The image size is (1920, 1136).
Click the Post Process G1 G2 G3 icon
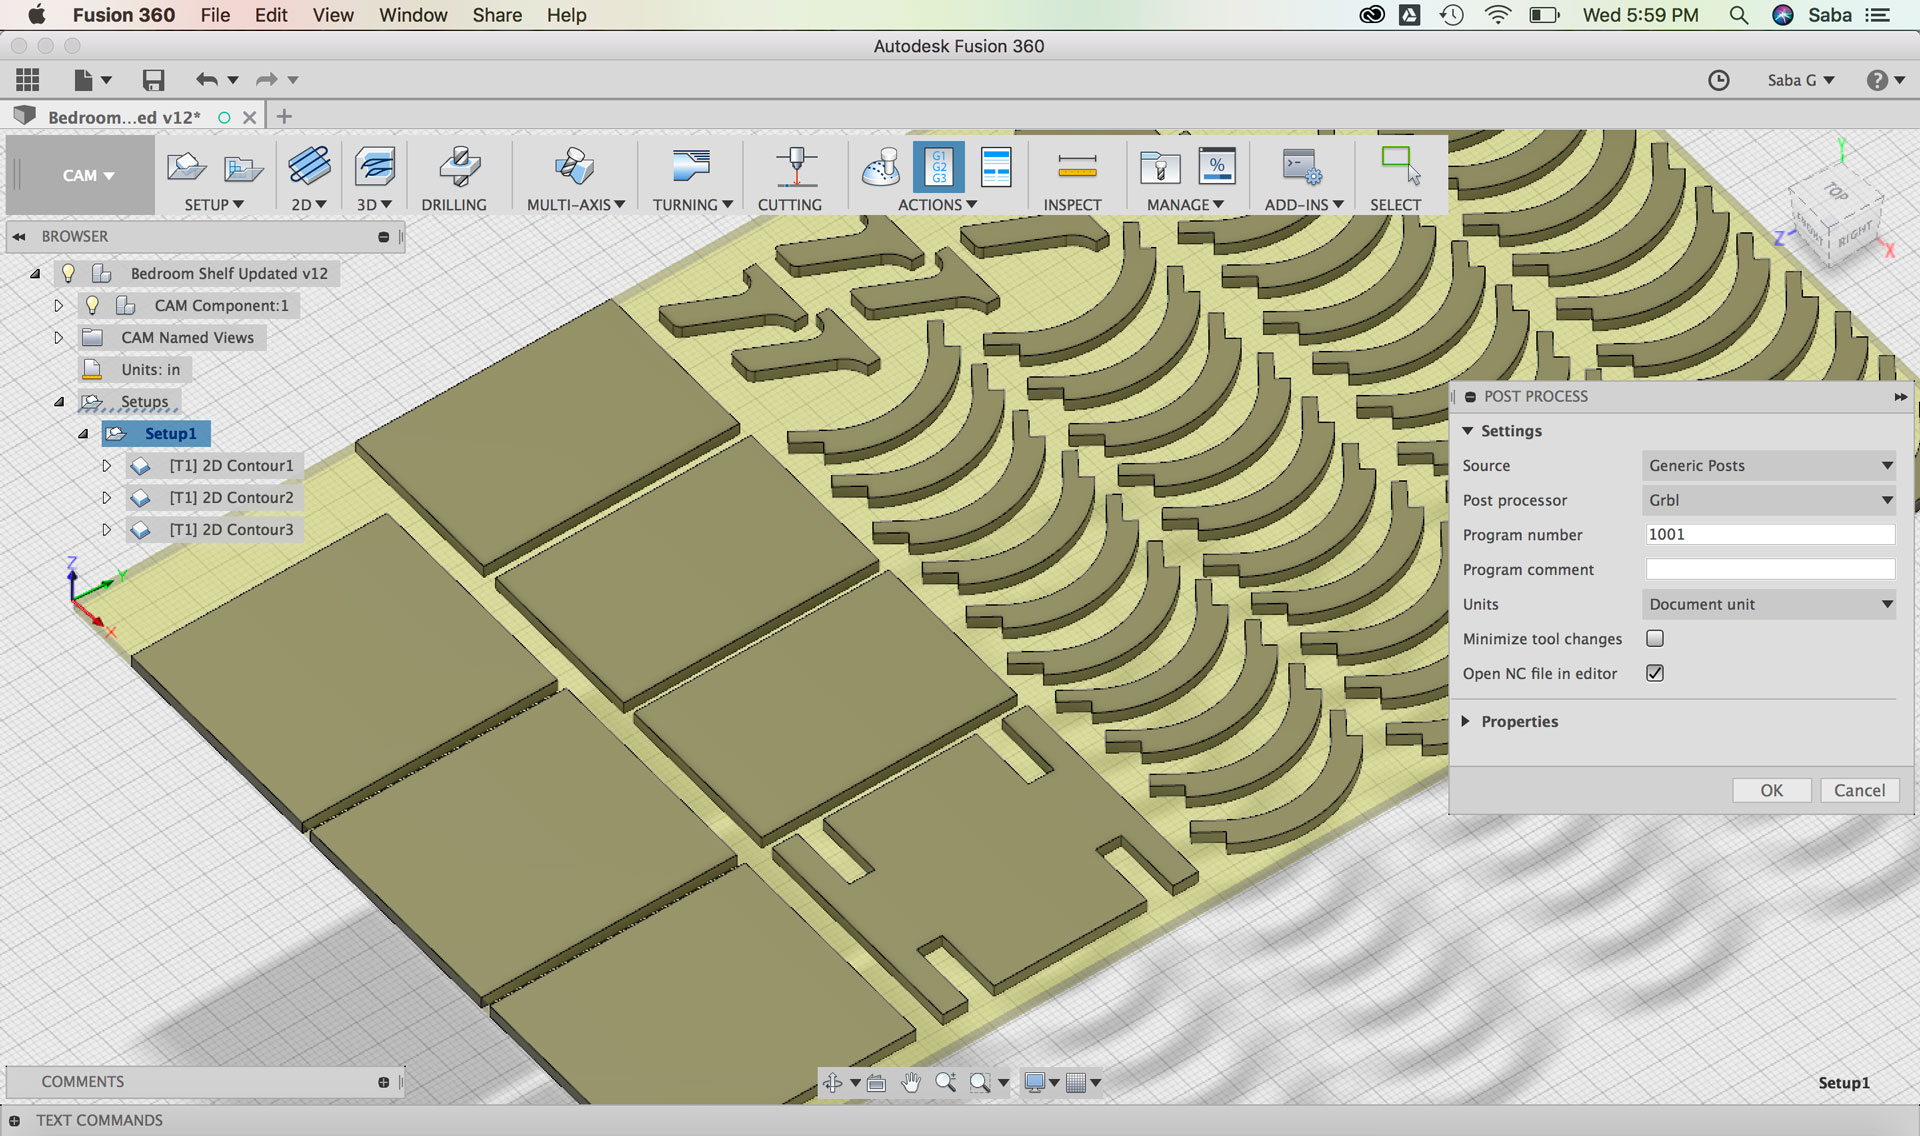coord(938,167)
